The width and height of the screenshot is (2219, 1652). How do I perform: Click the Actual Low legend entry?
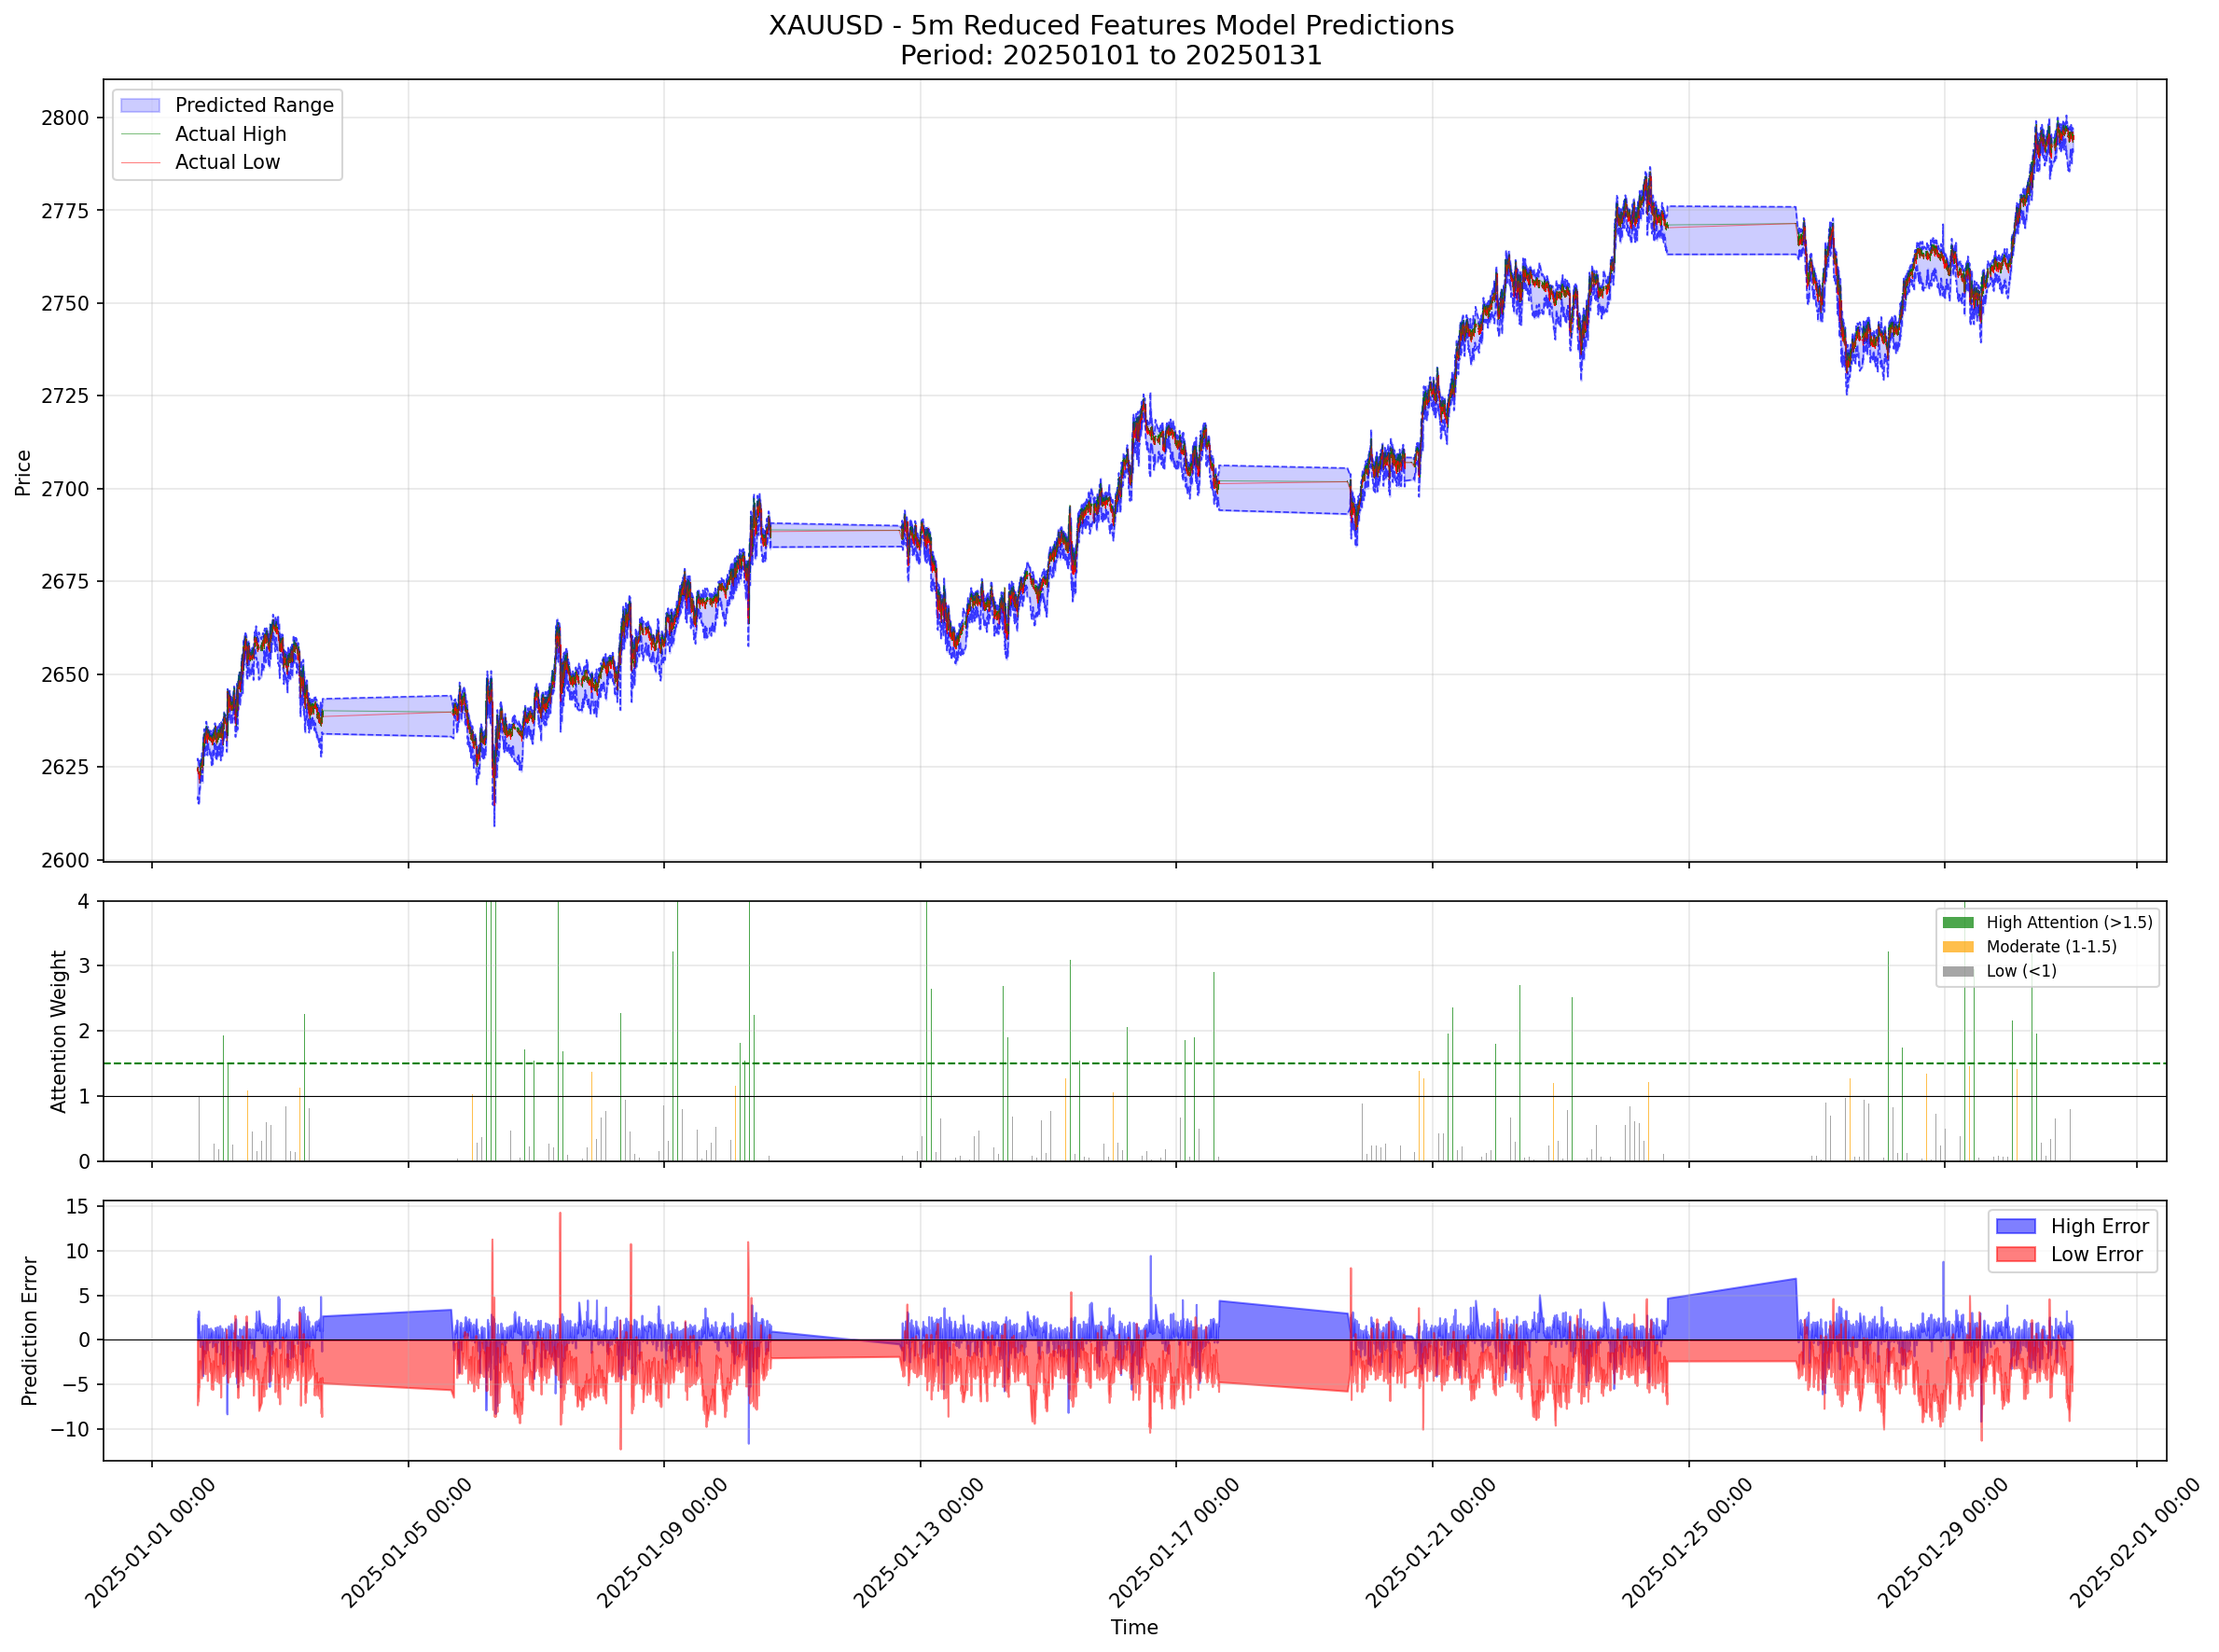227,162
